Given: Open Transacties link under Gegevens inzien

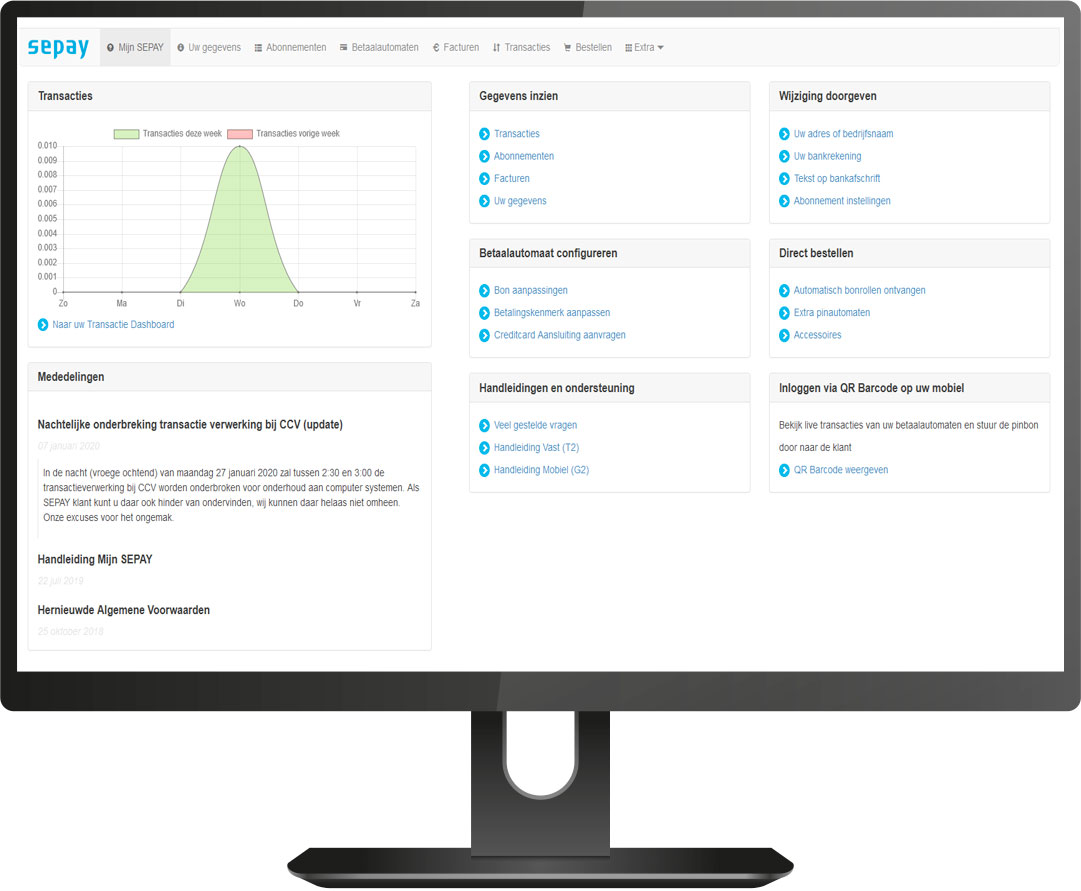Looking at the screenshot, I should (516, 134).
